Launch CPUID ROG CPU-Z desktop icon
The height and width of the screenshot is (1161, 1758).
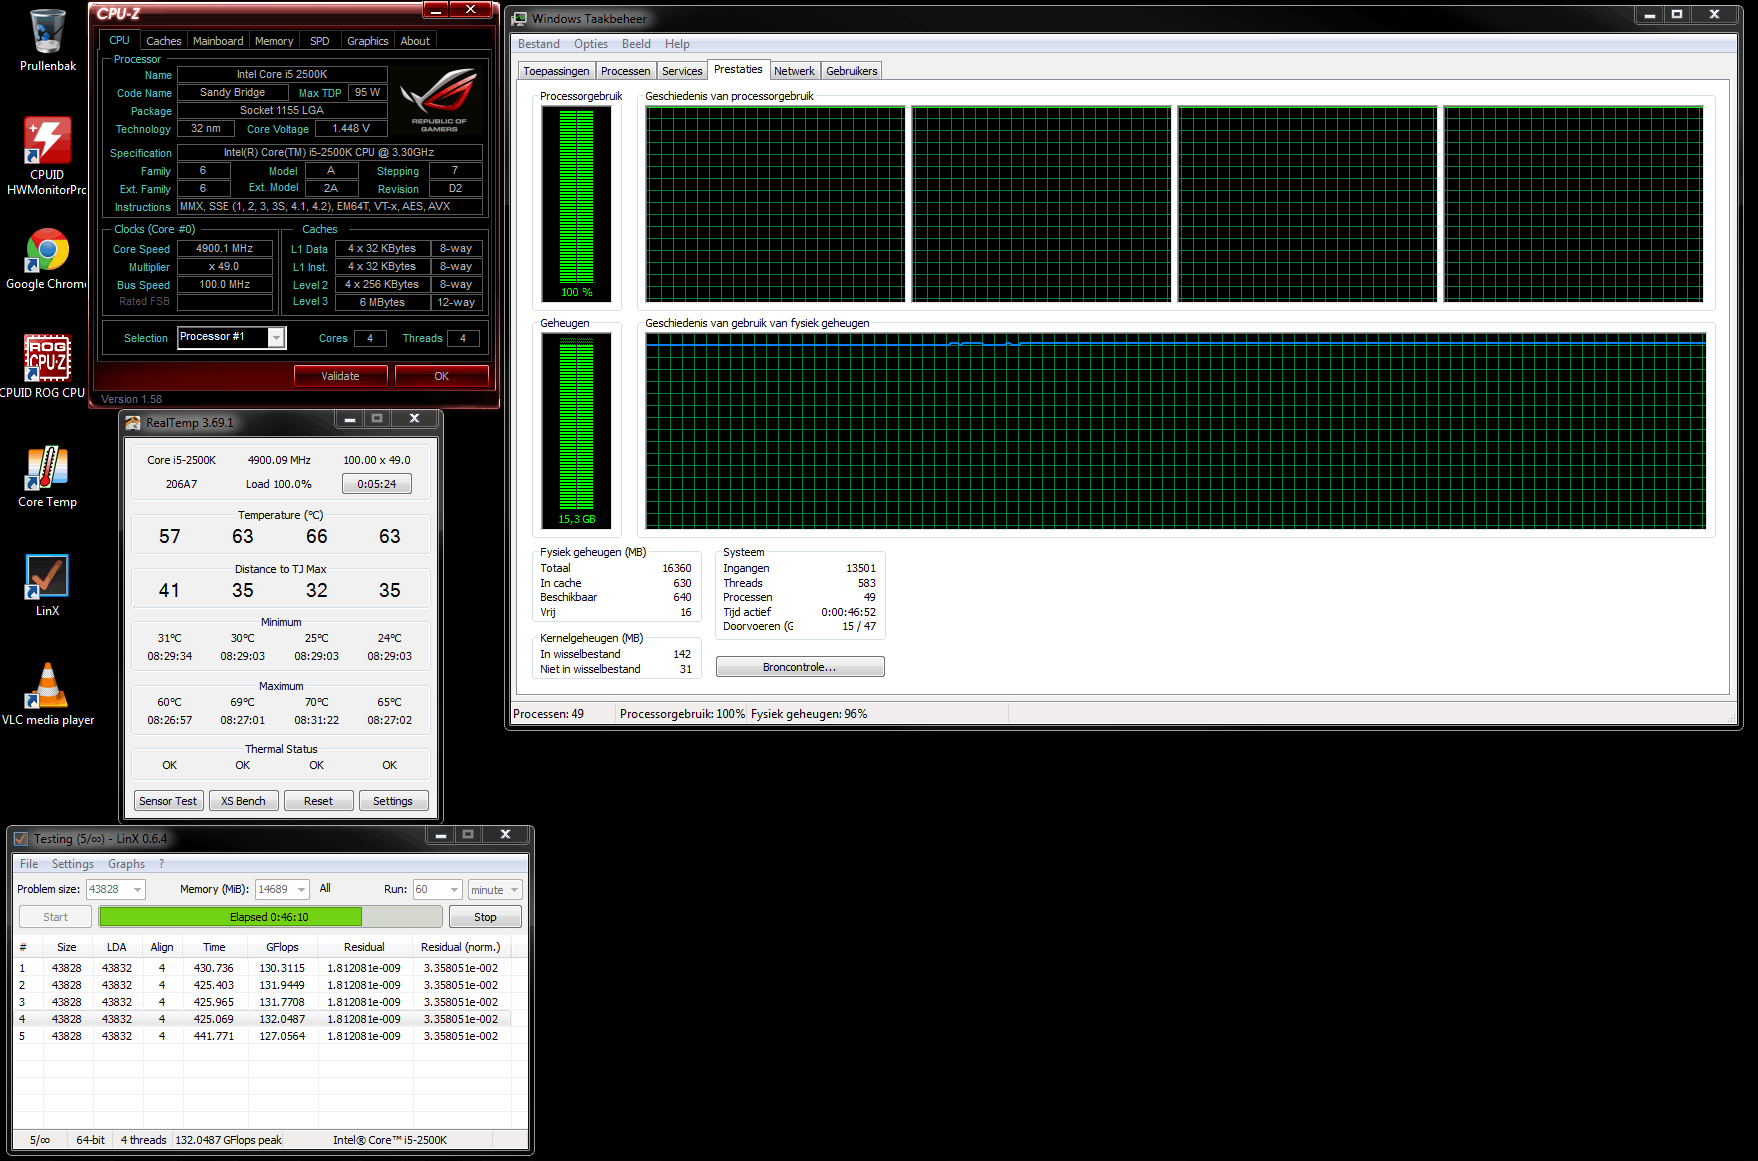(x=47, y=366)
